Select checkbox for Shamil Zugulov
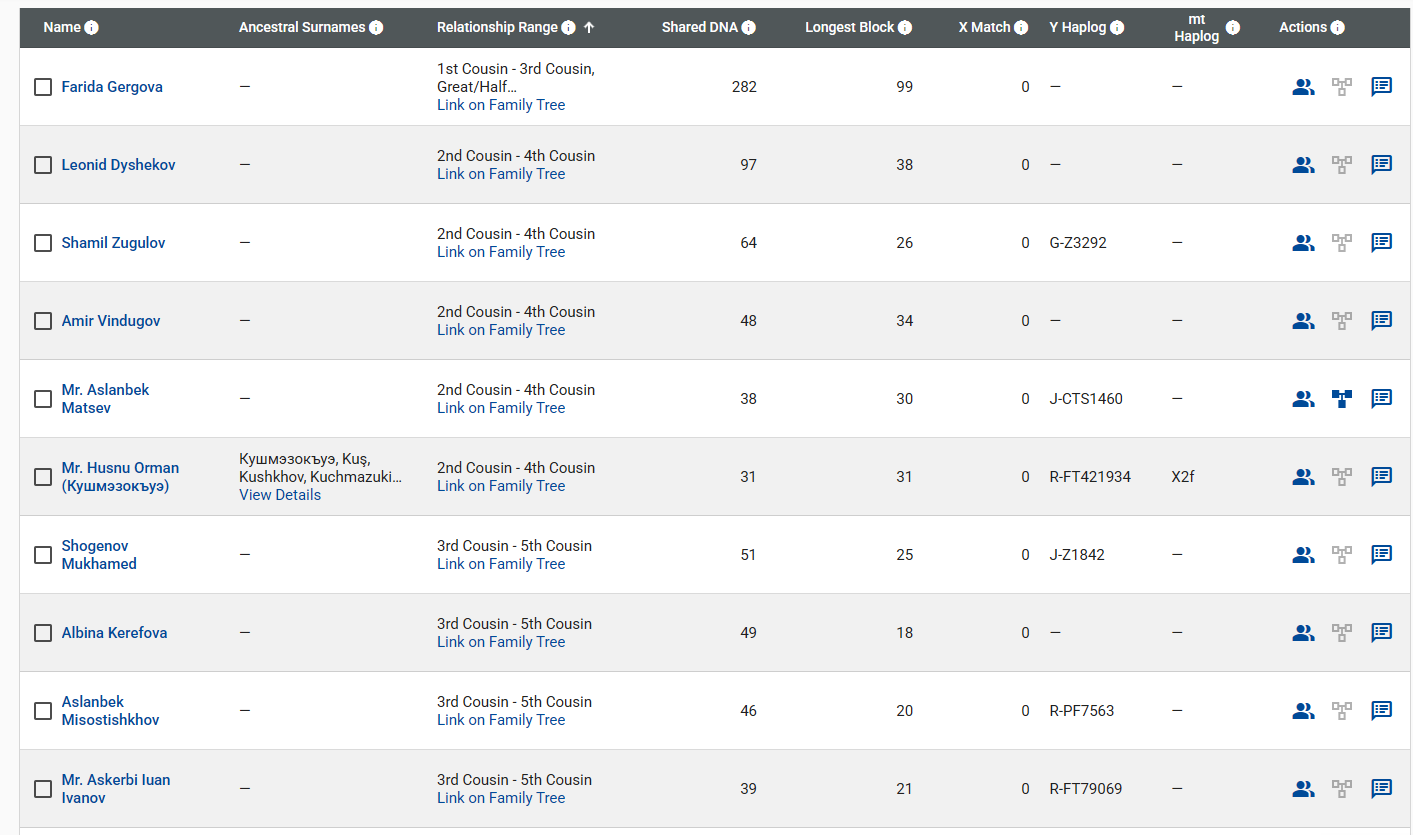 [43, 243]
